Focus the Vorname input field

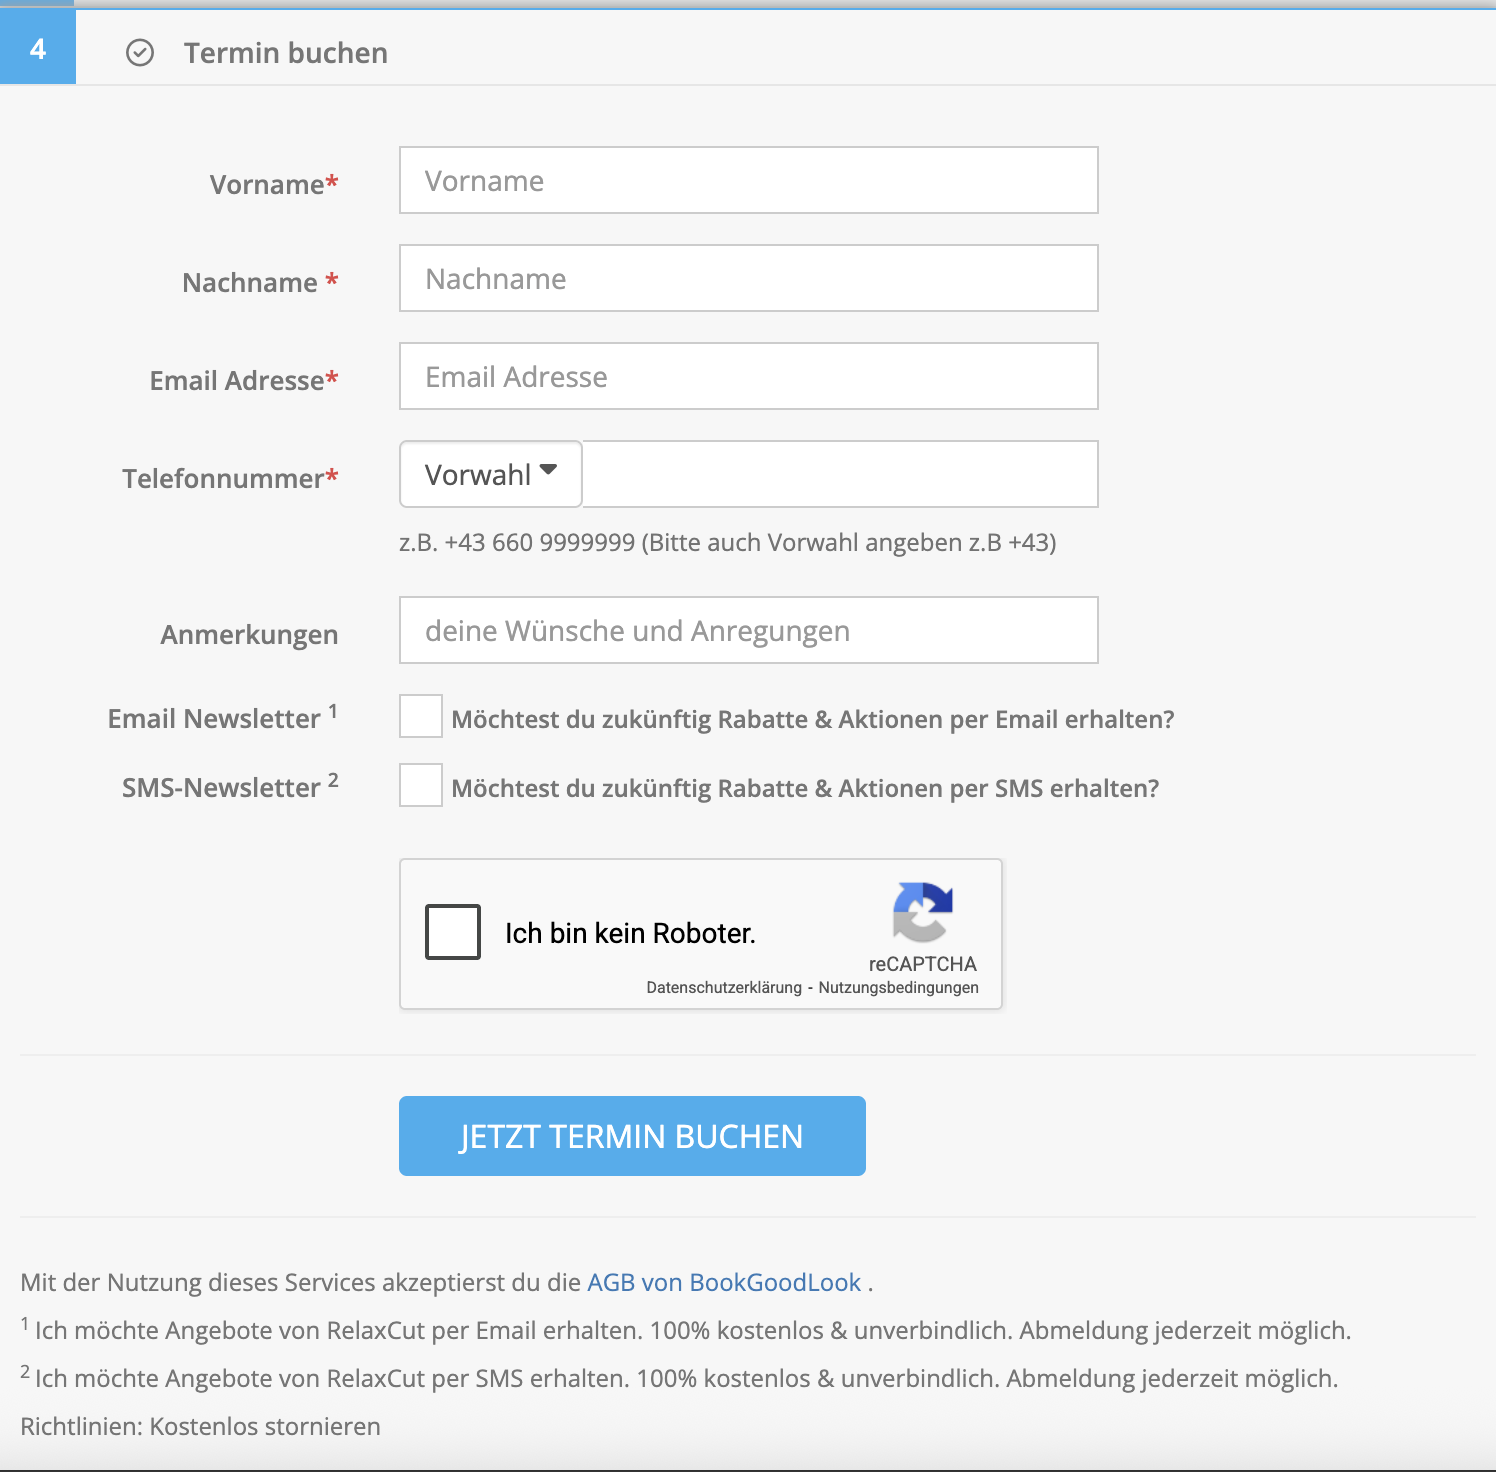coord(748,181)
